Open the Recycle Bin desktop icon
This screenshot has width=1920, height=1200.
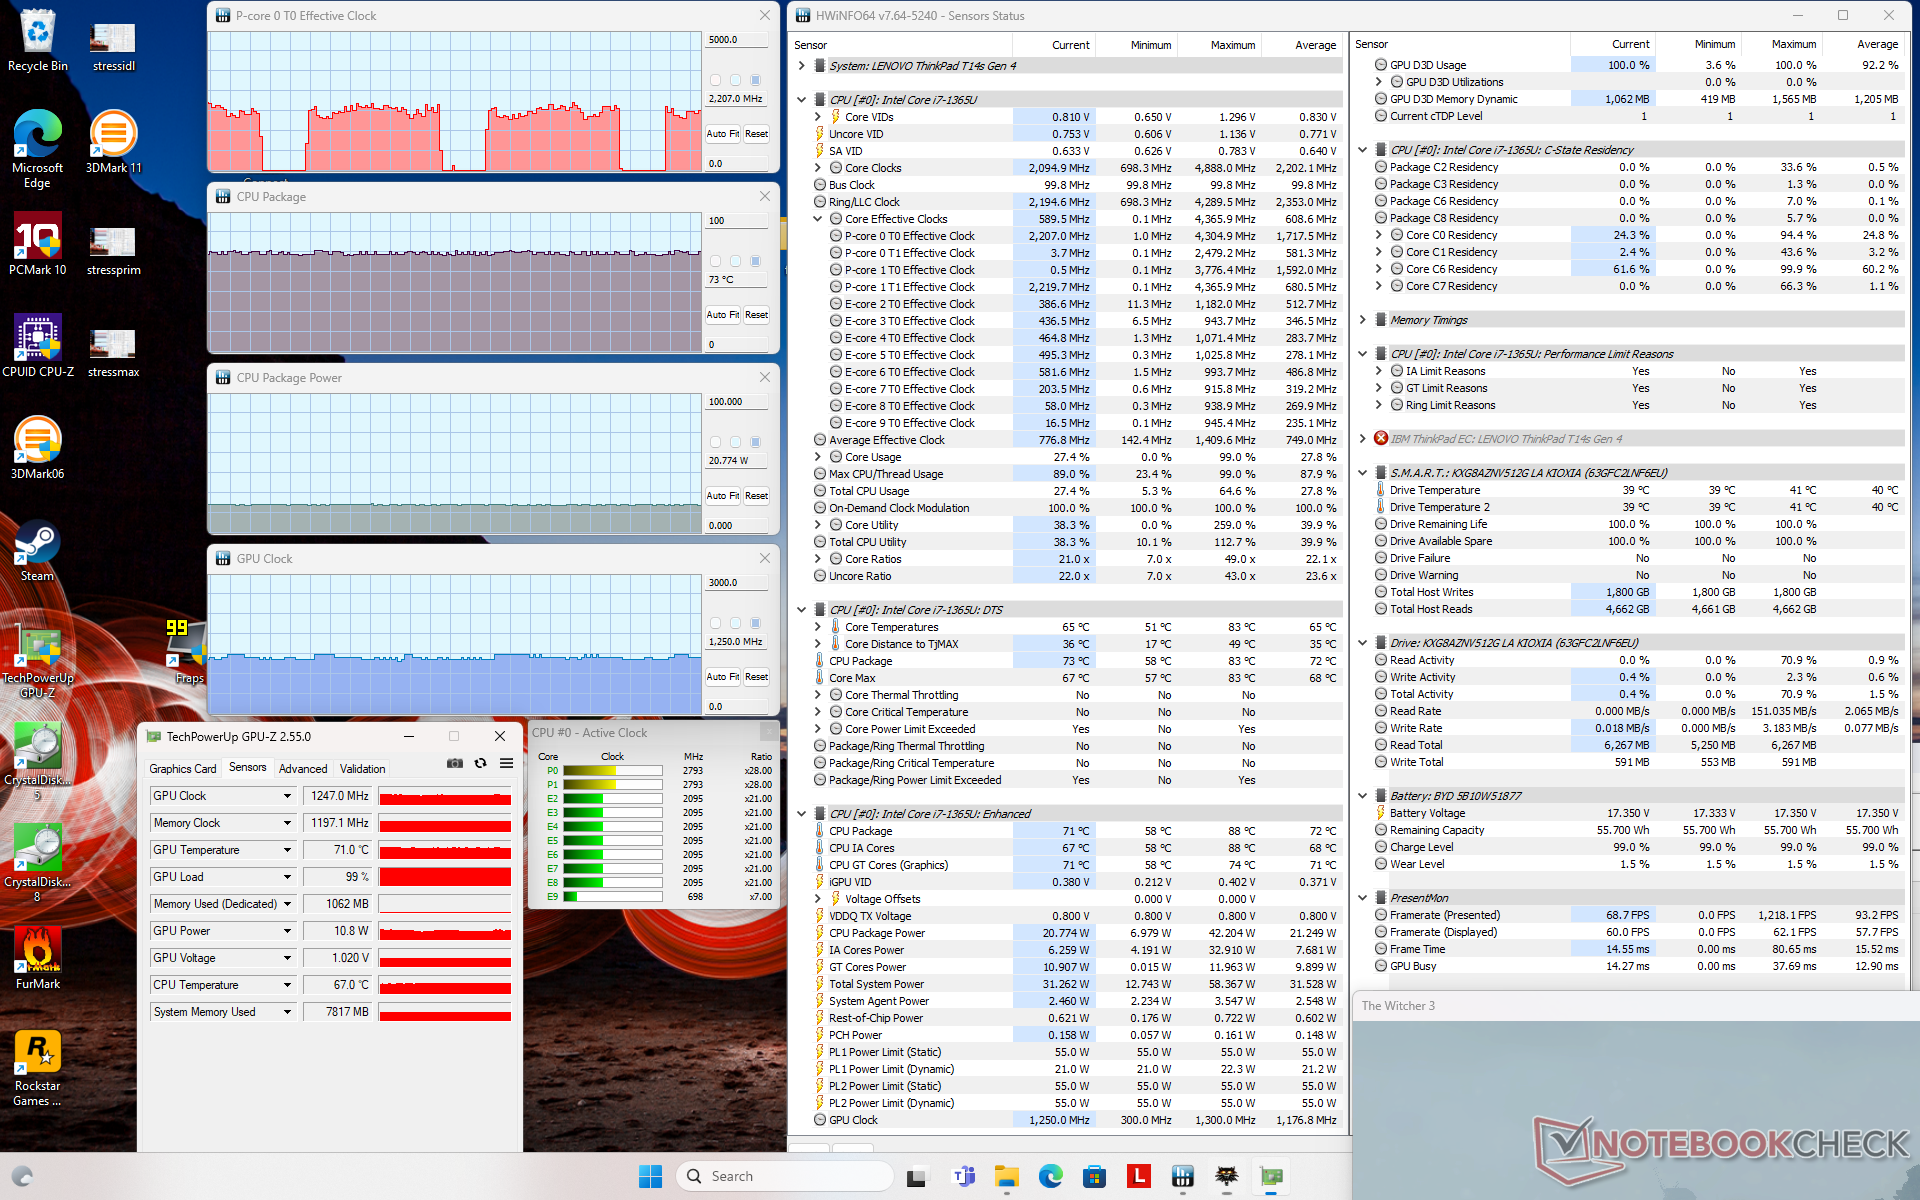(x=37, y=40)
